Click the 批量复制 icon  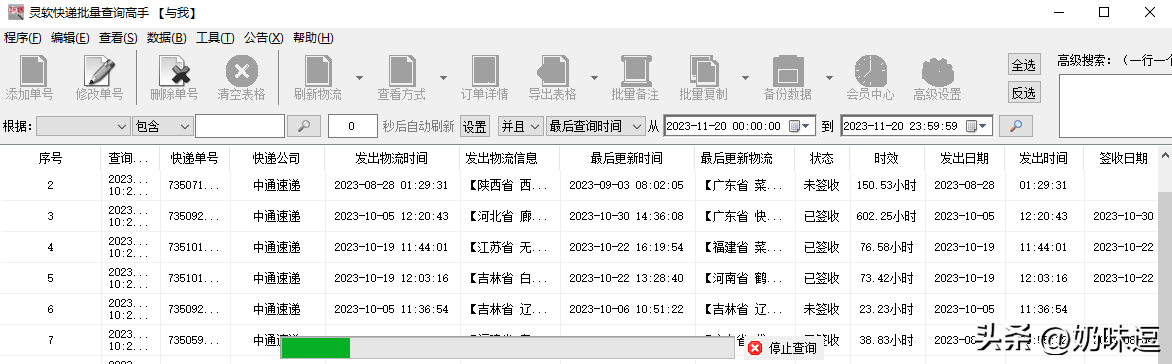[703, 71]
